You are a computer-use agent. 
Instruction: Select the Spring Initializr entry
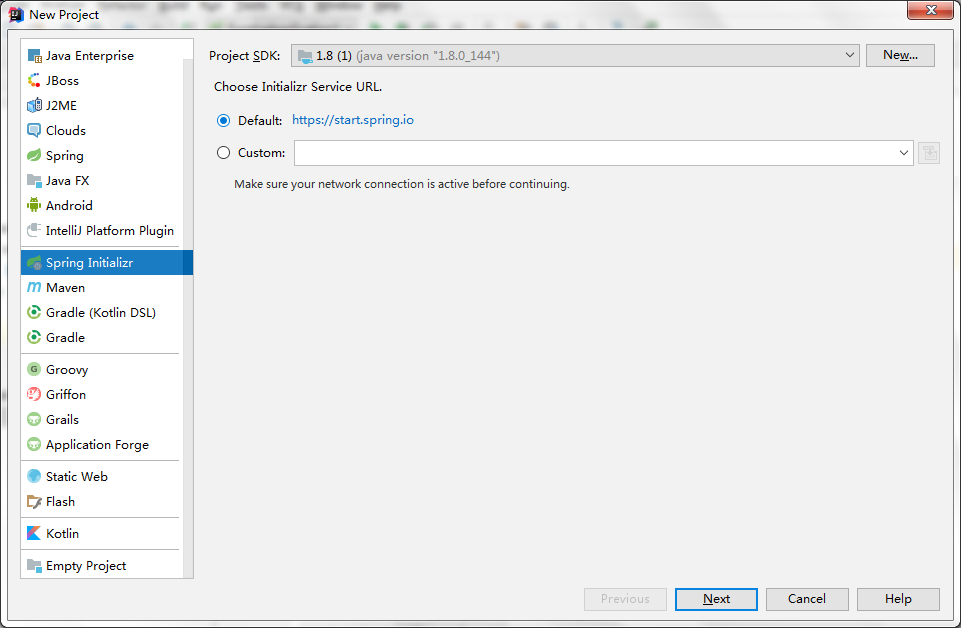point(107,262)
